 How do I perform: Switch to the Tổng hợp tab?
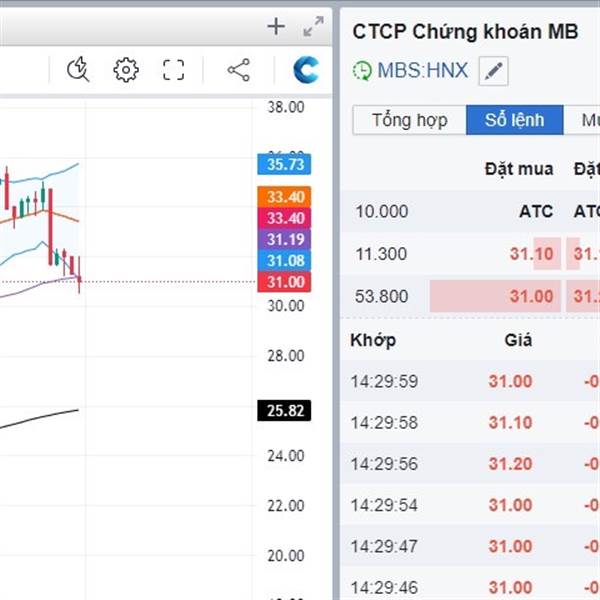coord(409,120)
